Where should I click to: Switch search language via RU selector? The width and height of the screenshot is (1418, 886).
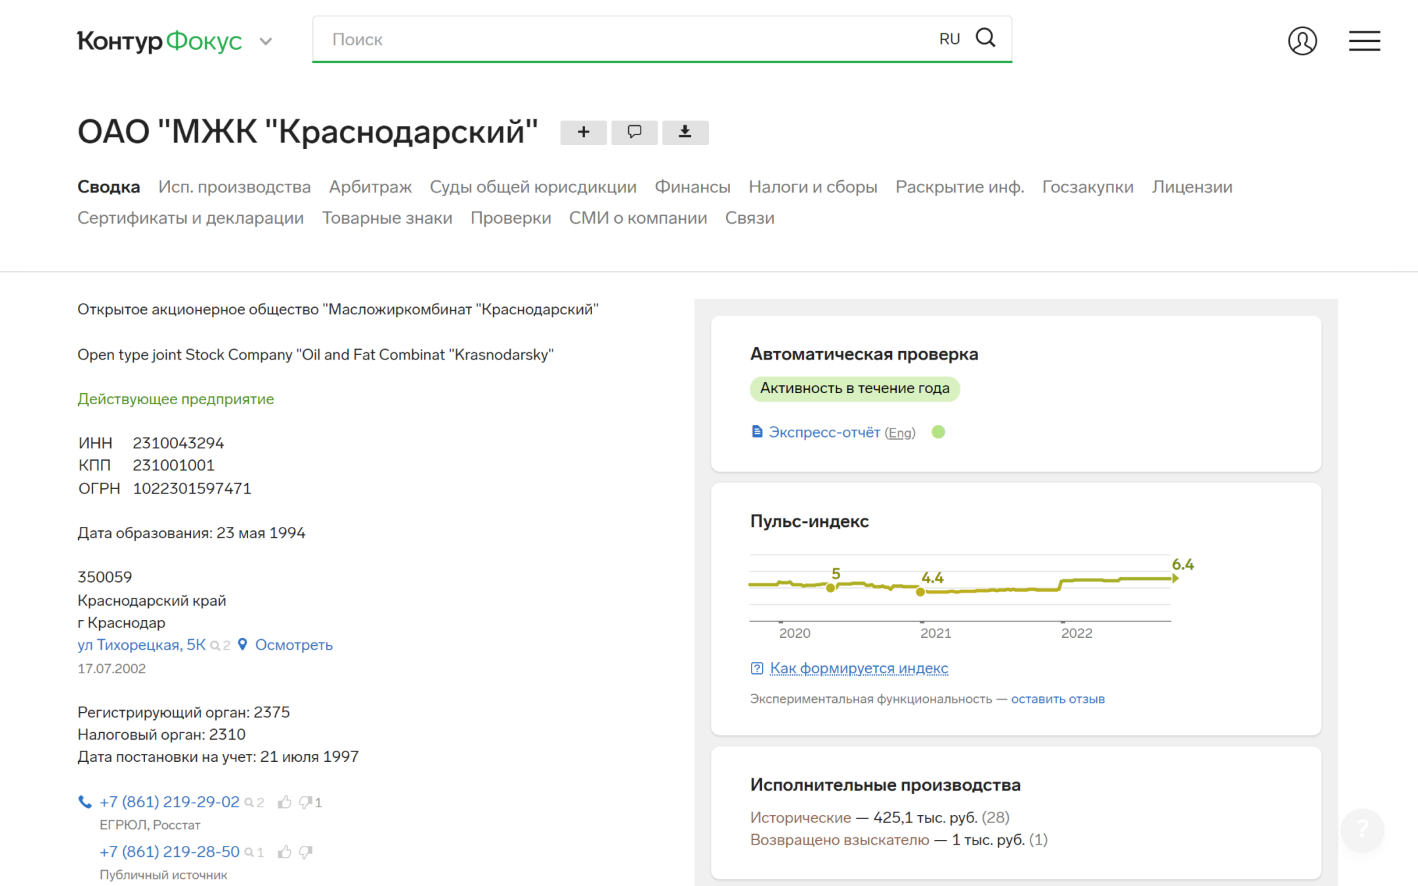point(949,39)
